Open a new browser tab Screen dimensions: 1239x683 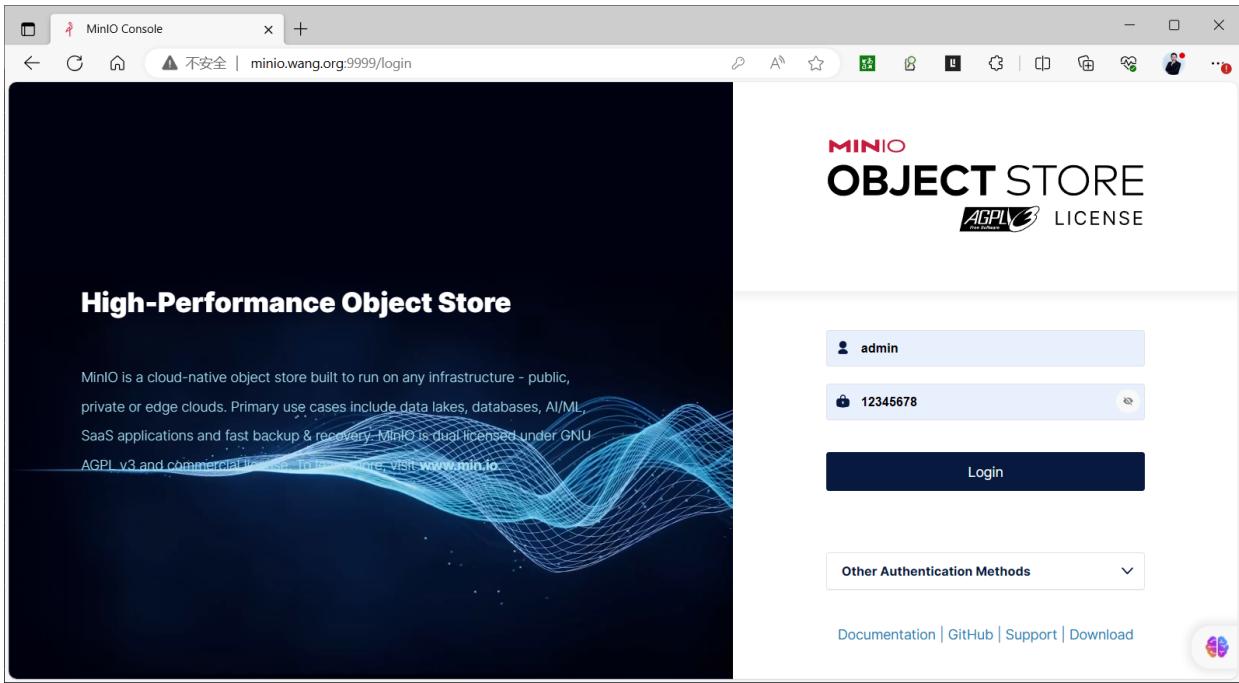tap(302, 27)
